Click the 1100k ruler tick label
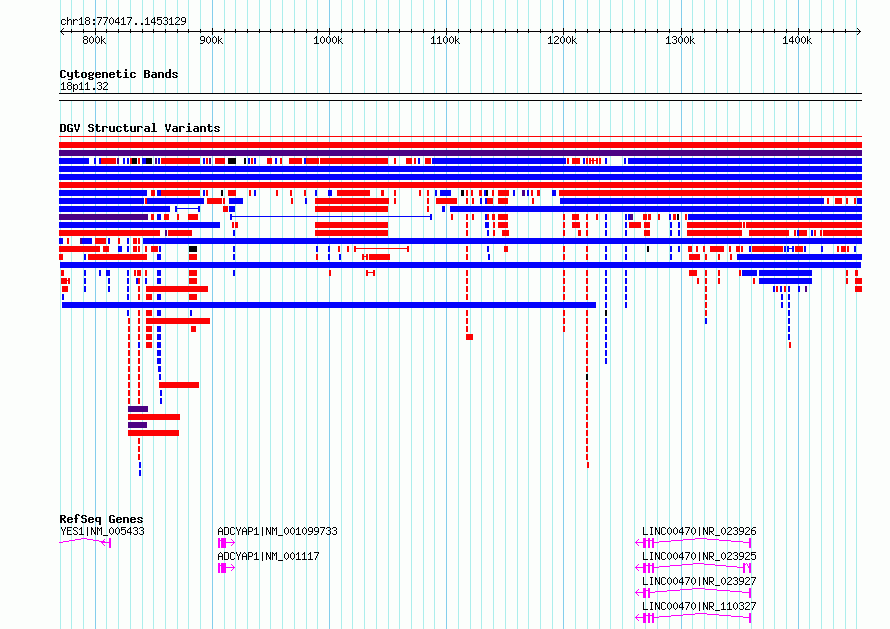This screenshot has height=629, width=890. (x=445, y=40)
